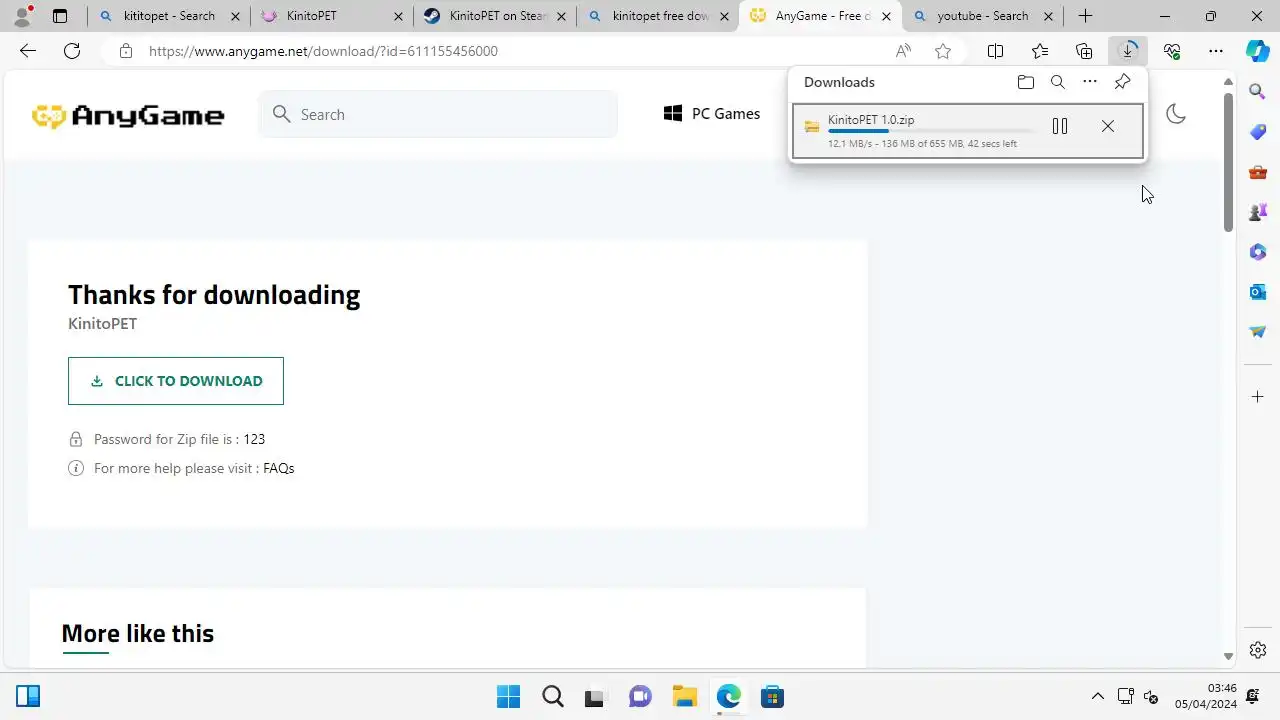
Task: Open sidebar Outlook icon
Action: [x=1258, y=292]
